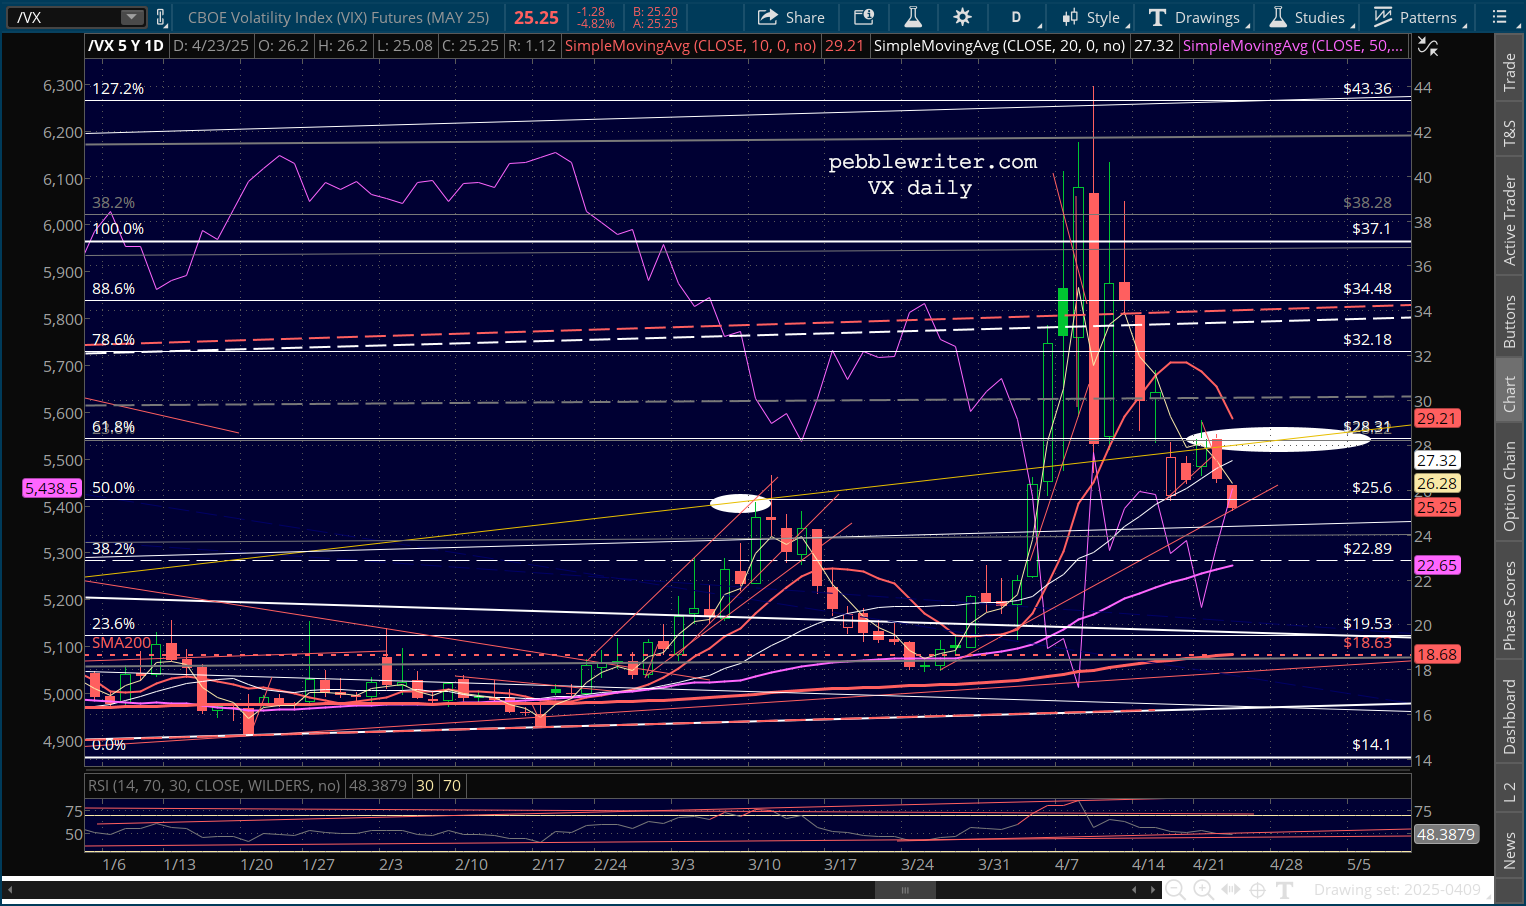This screenshot has width=1526, height=906.
Task: Open chart settings gear icon
Action: pyautogui.click(x=962, y=17)
